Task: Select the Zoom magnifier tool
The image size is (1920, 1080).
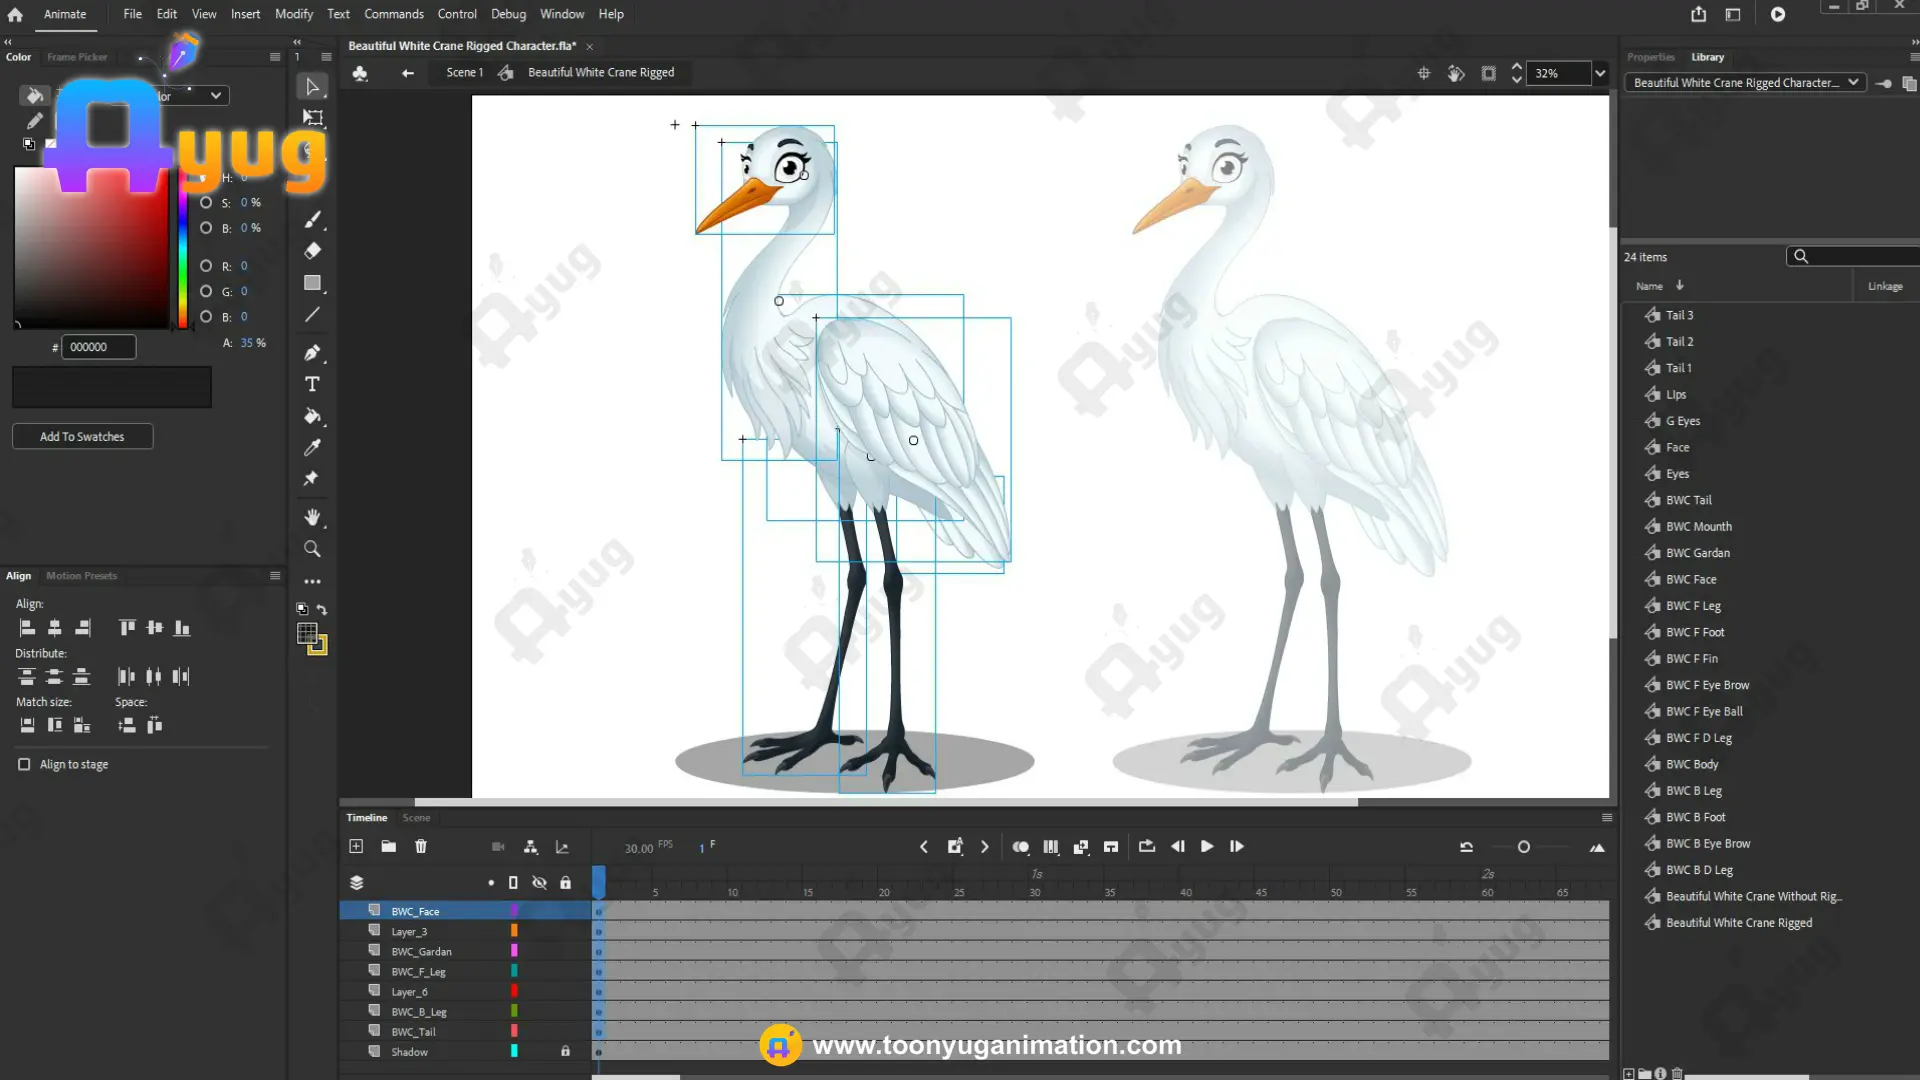Action: [312, 549]
